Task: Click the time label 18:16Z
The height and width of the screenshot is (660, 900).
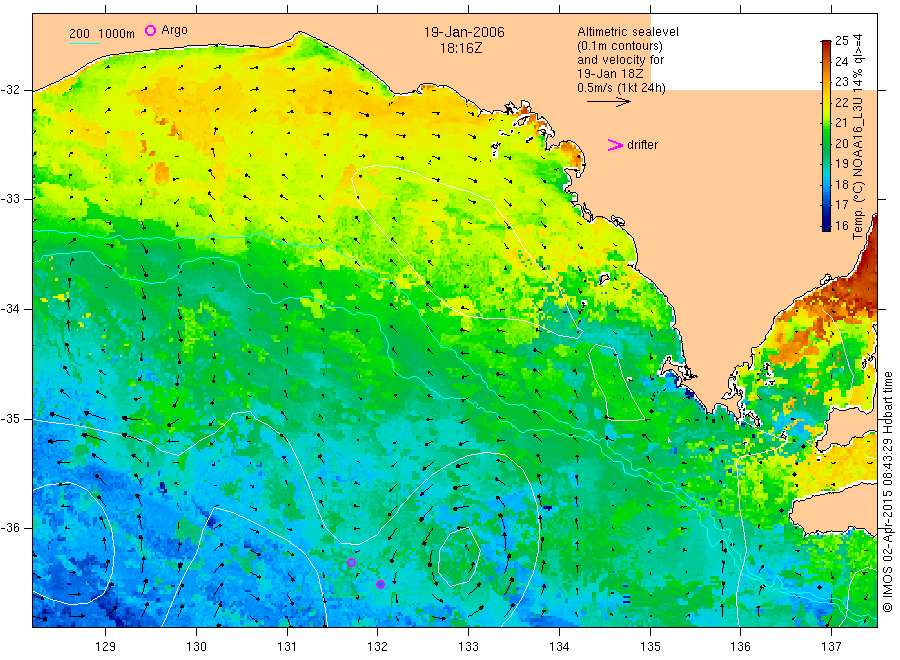Action: click(x=461, y=48)
